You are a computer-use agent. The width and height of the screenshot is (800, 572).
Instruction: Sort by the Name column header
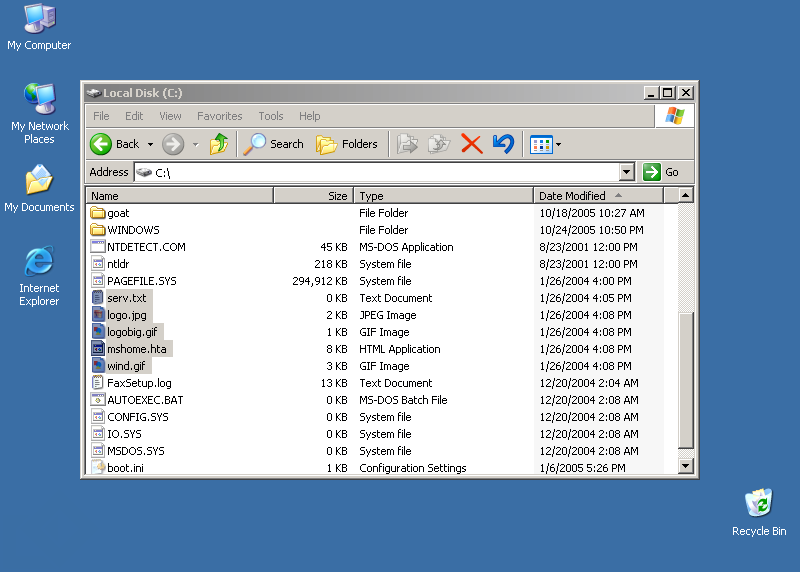[x=180, y=196]
